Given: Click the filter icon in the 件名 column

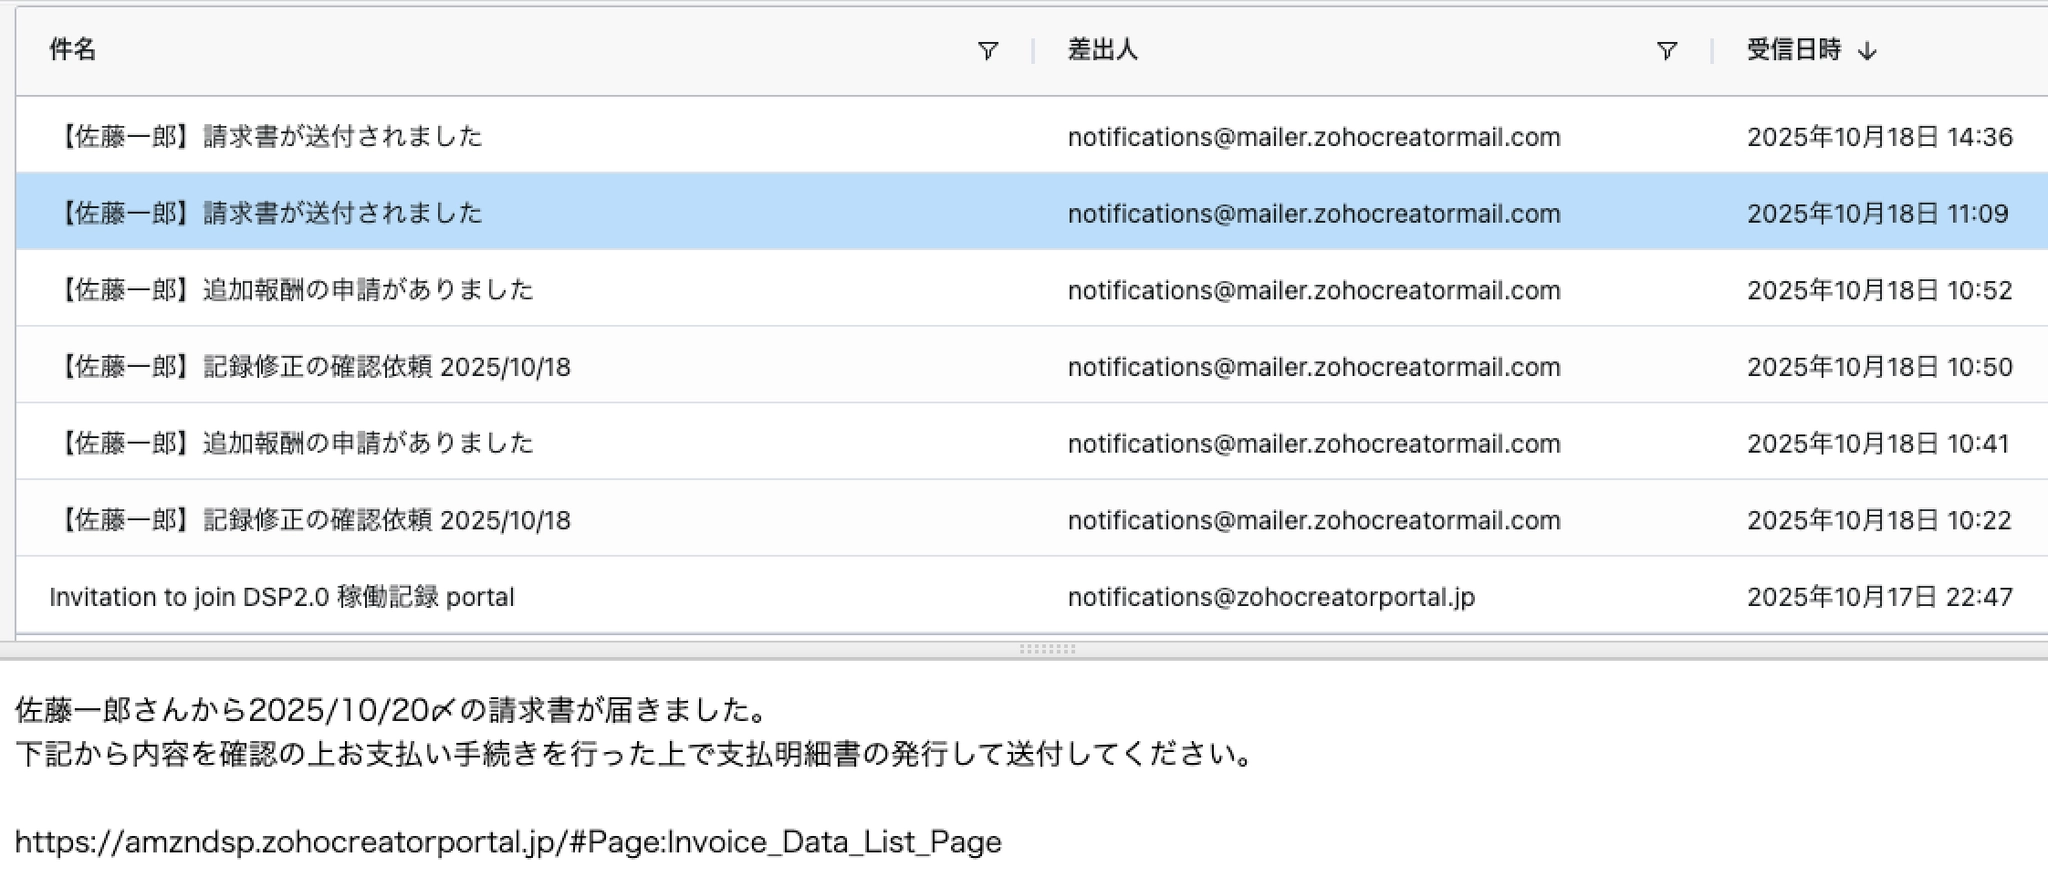Looking at the screenshot, I should (987, 51).
